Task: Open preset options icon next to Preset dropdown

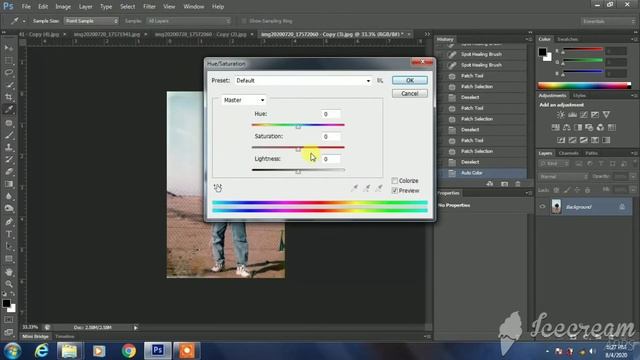Action: coord(380,80)
